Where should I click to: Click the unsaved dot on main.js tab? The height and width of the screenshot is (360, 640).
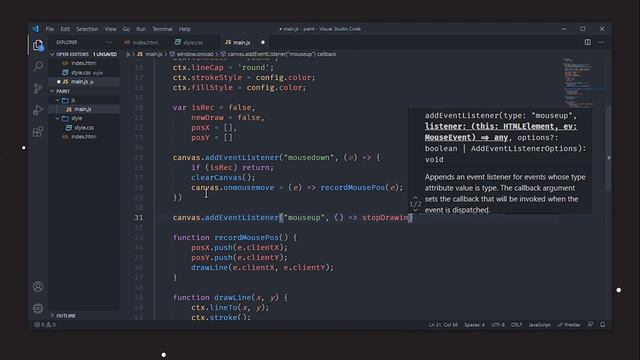pos(263,42)
